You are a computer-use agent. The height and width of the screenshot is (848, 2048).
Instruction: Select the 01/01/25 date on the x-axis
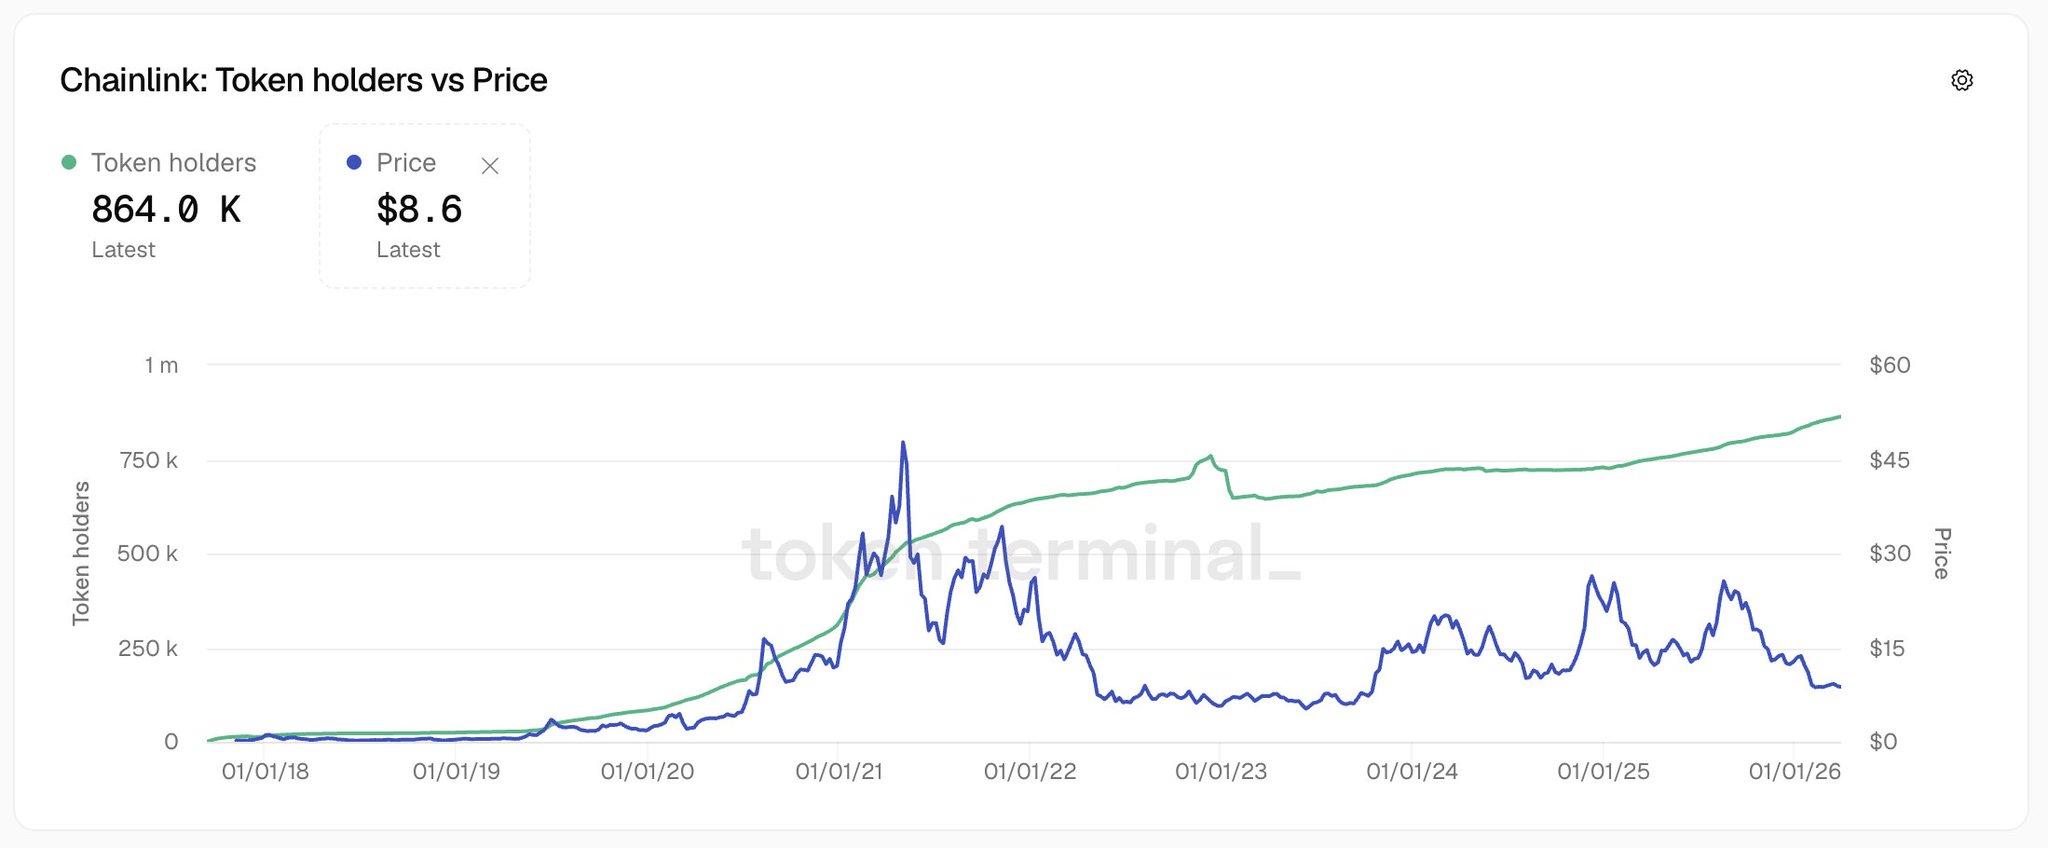tap(1603, 772)
